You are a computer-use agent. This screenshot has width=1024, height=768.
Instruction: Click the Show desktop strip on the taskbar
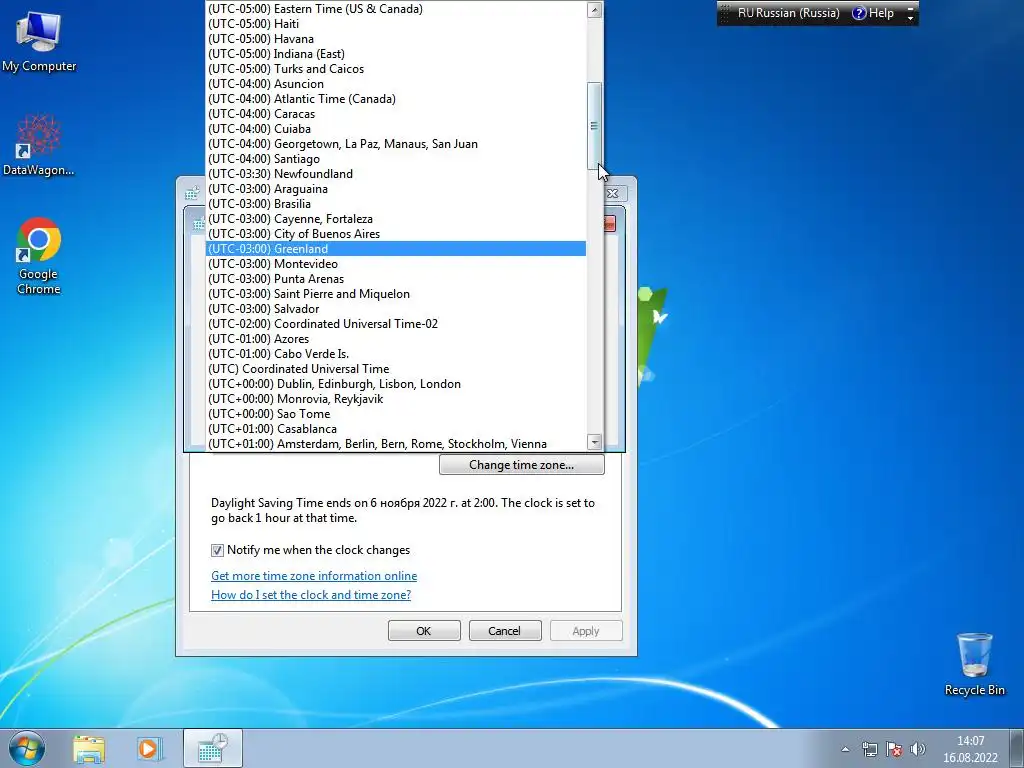[1017, 748]
